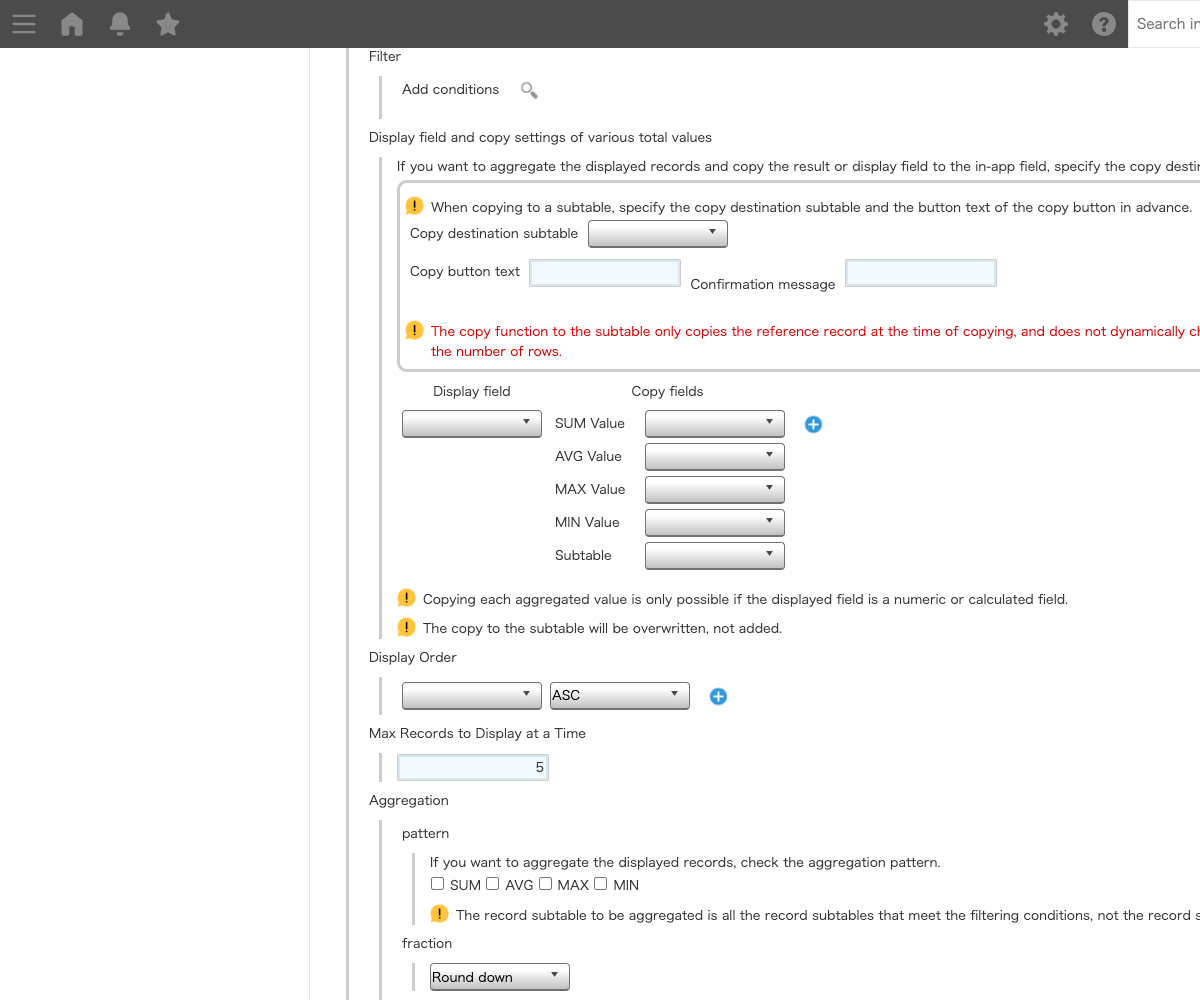Open the SUM Value copy field dropdown
The height and width of the screenshot is (1000, 1200).
(714, 424)
